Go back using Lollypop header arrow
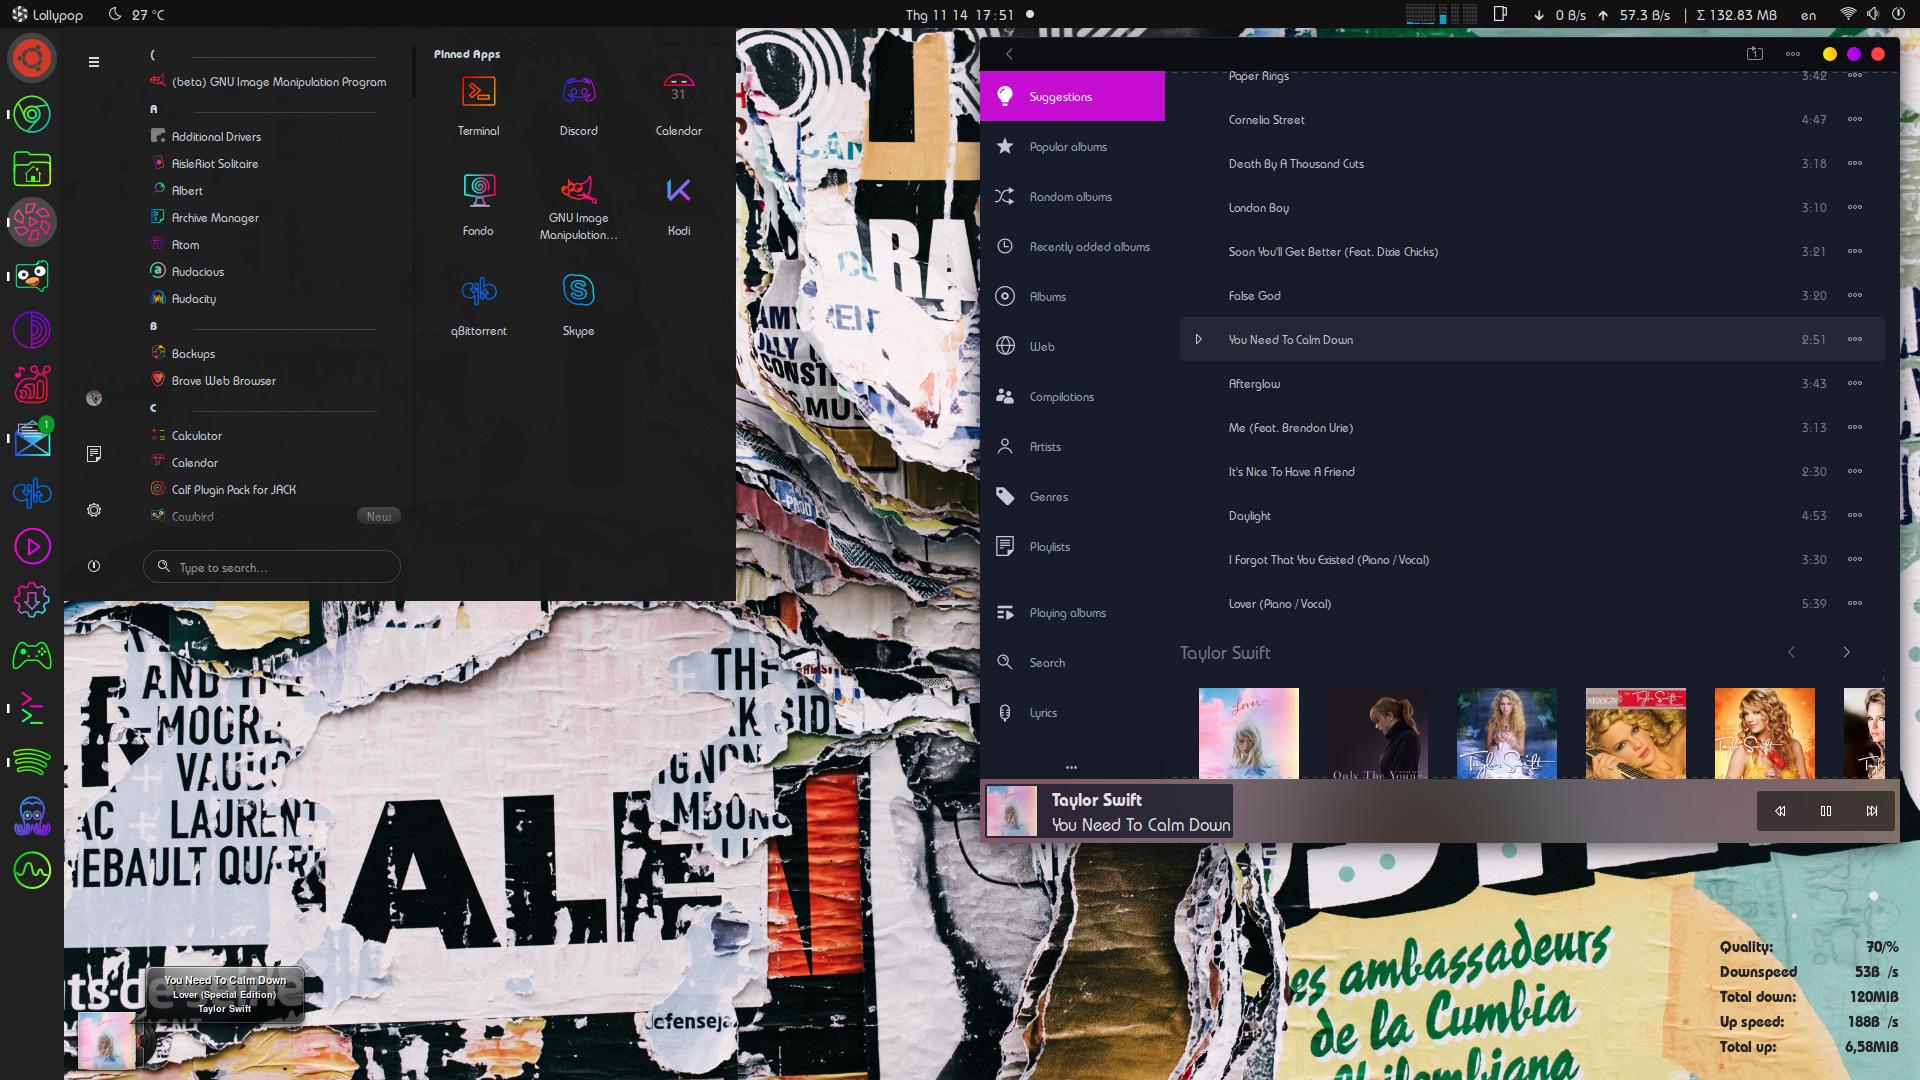 pyautogui.click(x=1009, y=54)
